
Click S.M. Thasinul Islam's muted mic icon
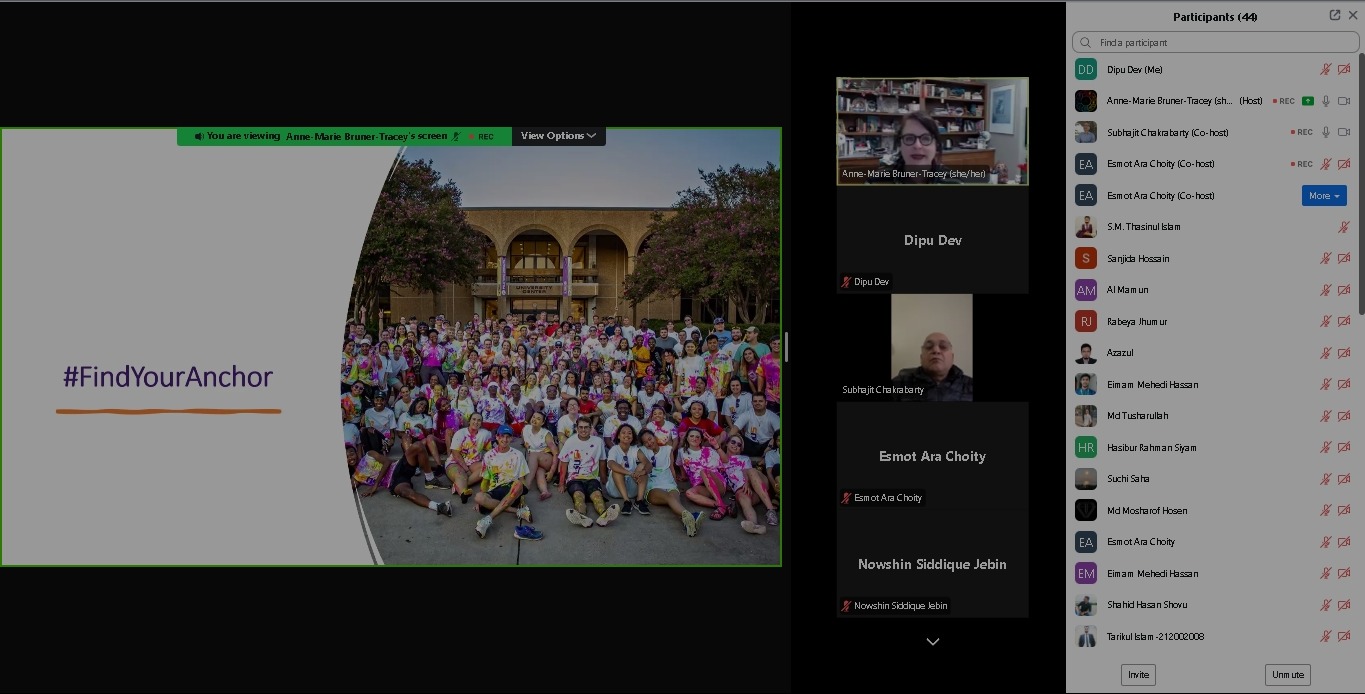1344,227
